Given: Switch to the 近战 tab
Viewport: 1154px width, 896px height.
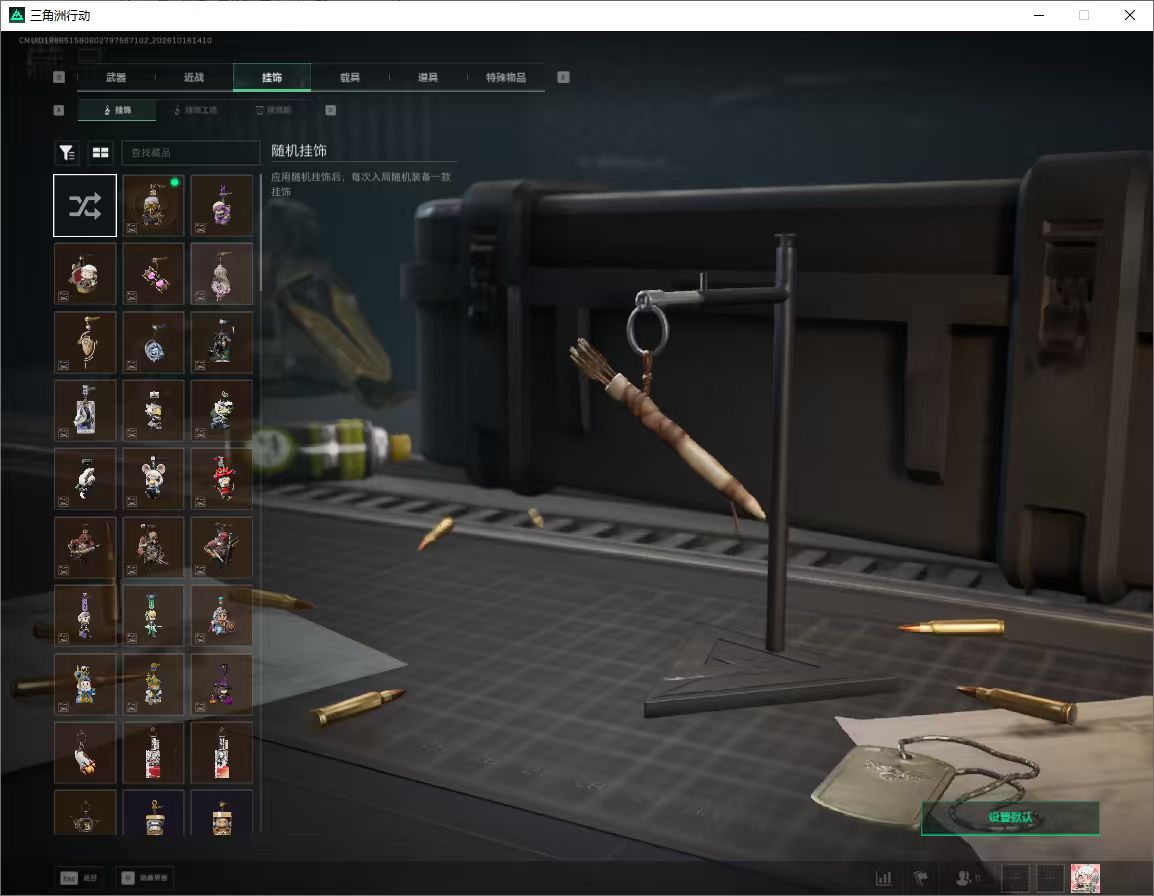Looking at the screenshot, I should [194, 77].
